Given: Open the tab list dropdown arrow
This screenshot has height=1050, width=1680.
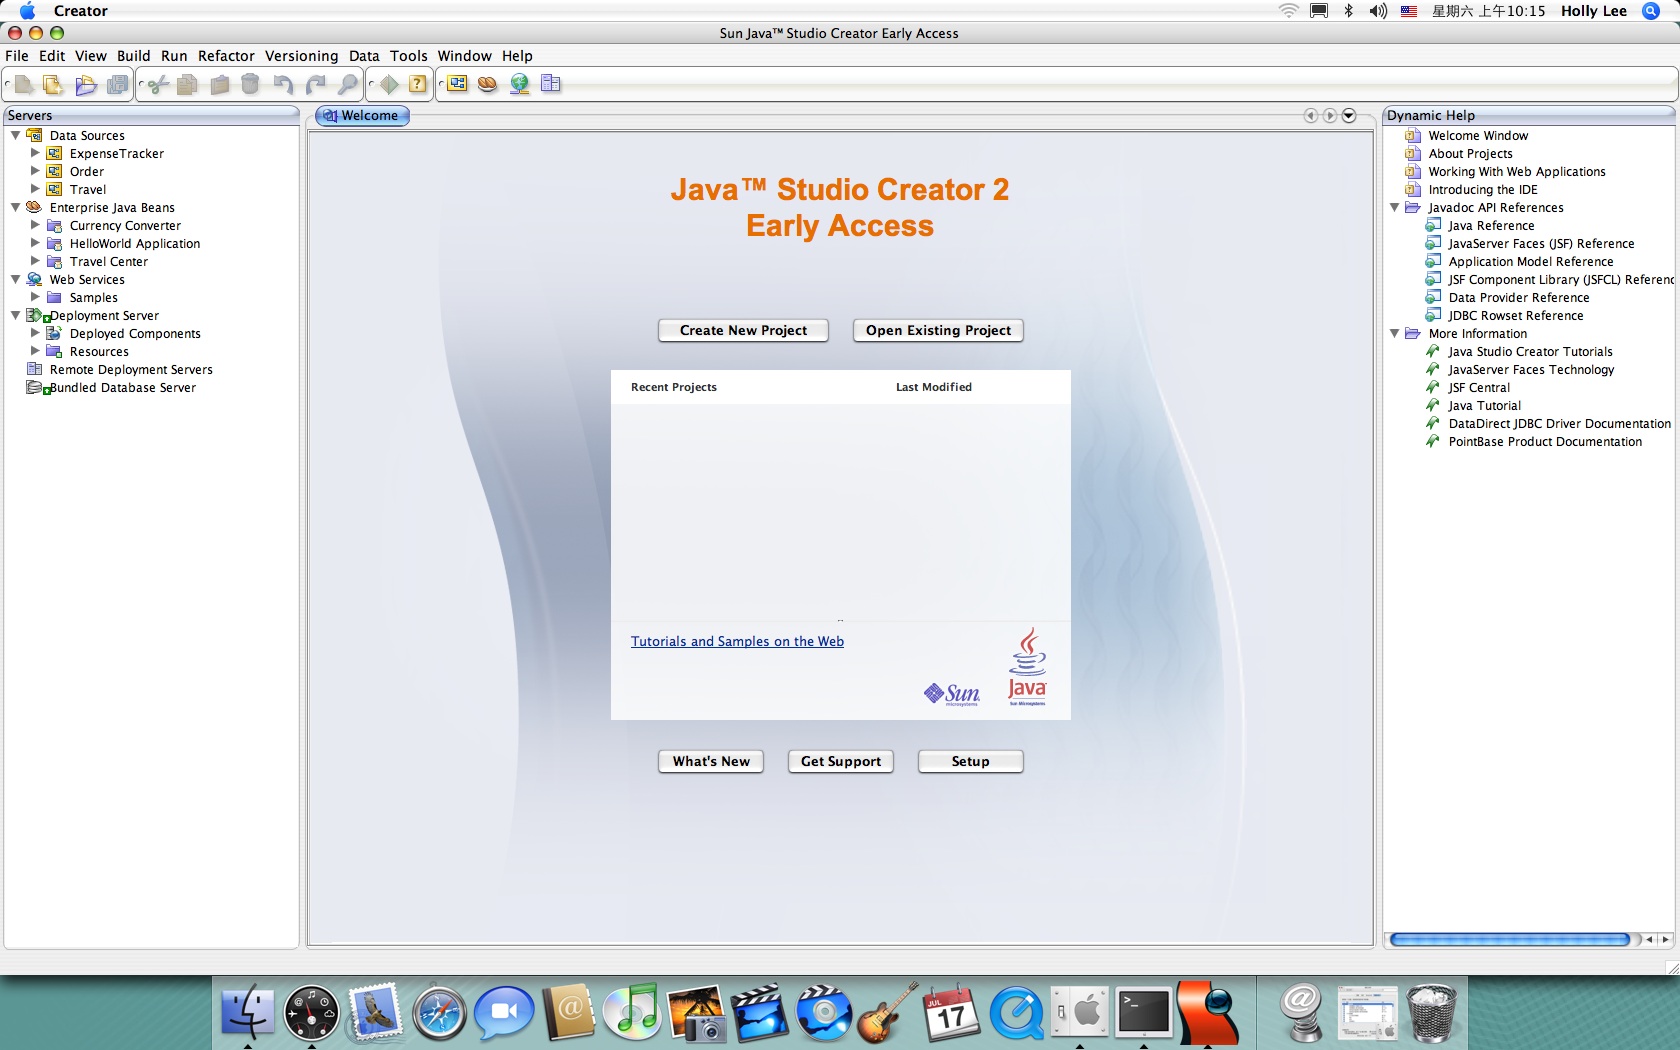Looking at the screenshot, I should click(x=1348, y=116).
